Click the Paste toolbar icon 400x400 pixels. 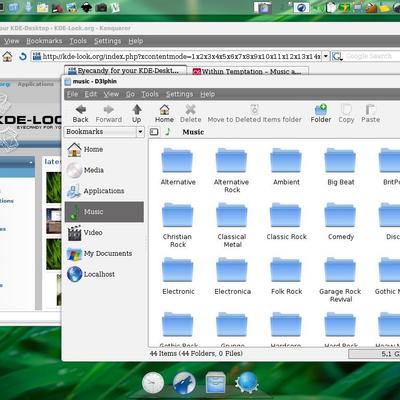point(371,114)
